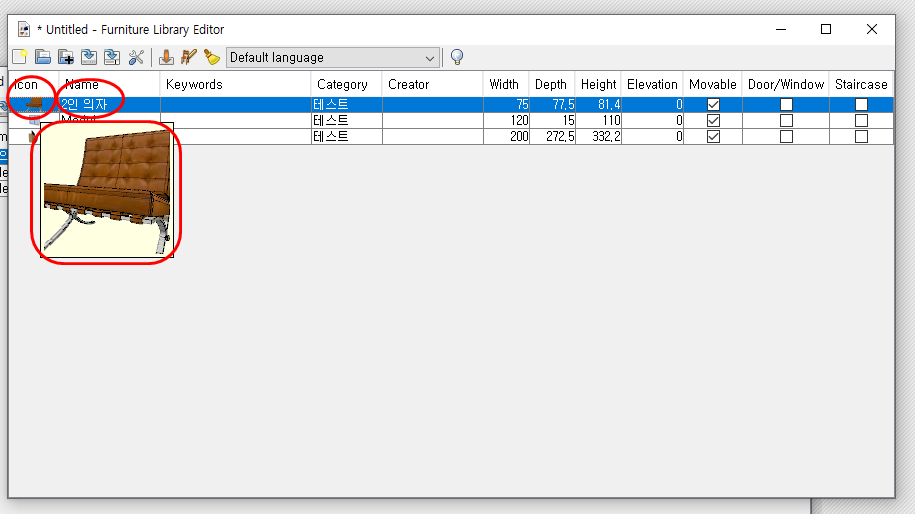Delete selected furniture with the broom icon
Screen dimensions: 915x514
(x=212, y=57)
